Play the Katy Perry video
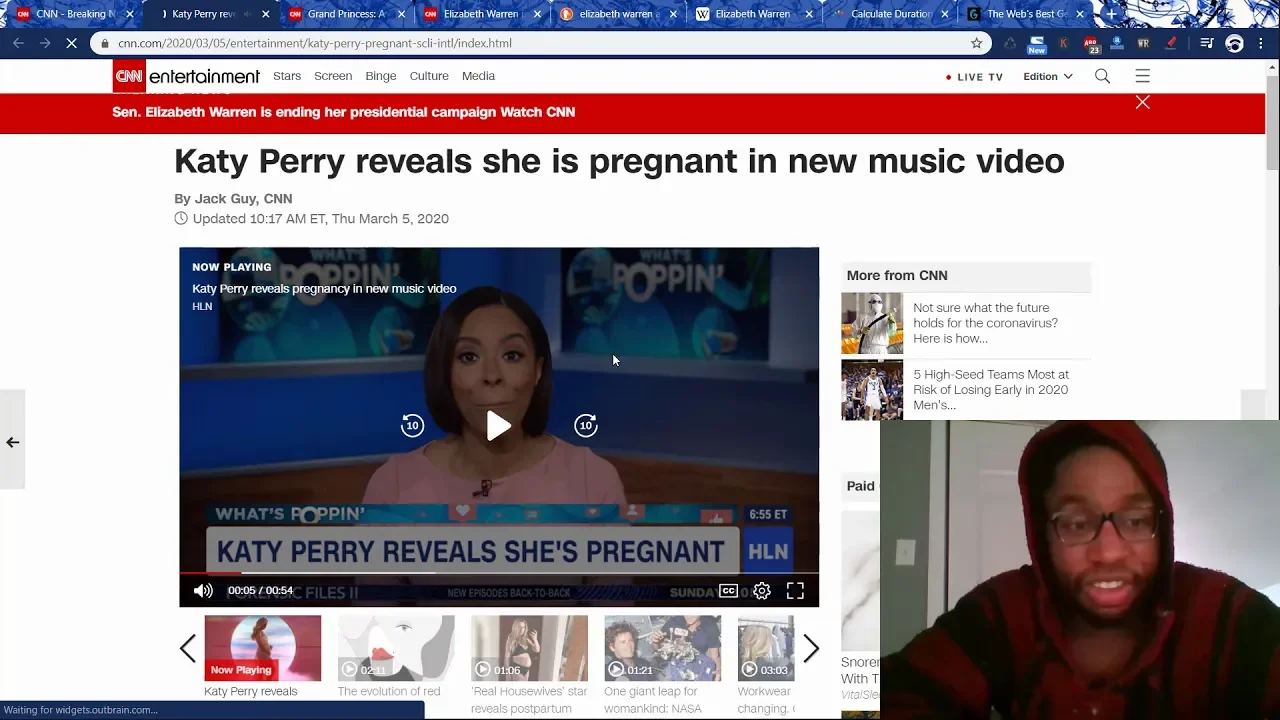The height and width of the screenshot is (720, 1280). [x=498, y=426]
